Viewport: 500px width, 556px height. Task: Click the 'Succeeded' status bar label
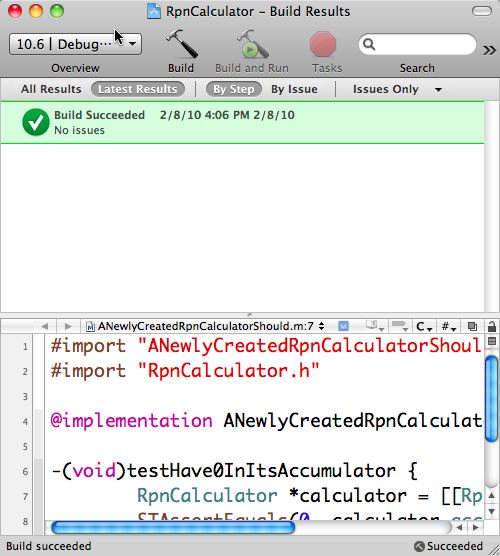(x=455, y=546)
